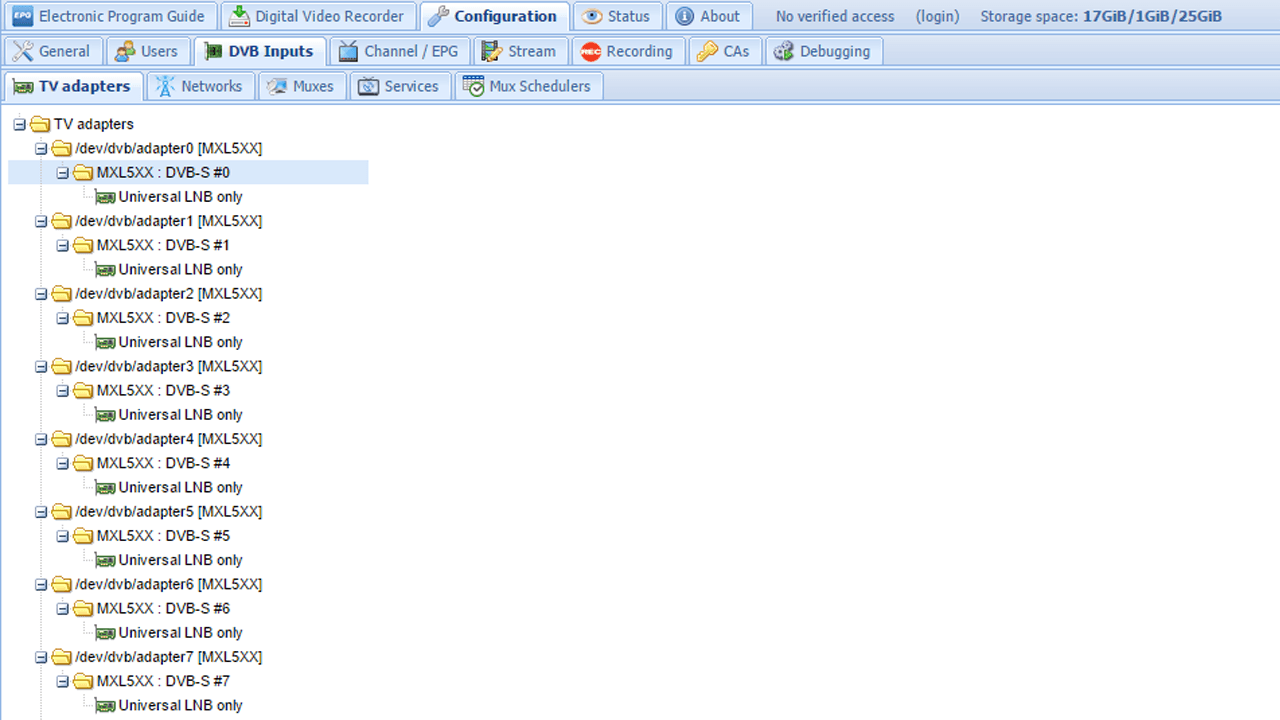Open the Muxes tab

(302, 86)
